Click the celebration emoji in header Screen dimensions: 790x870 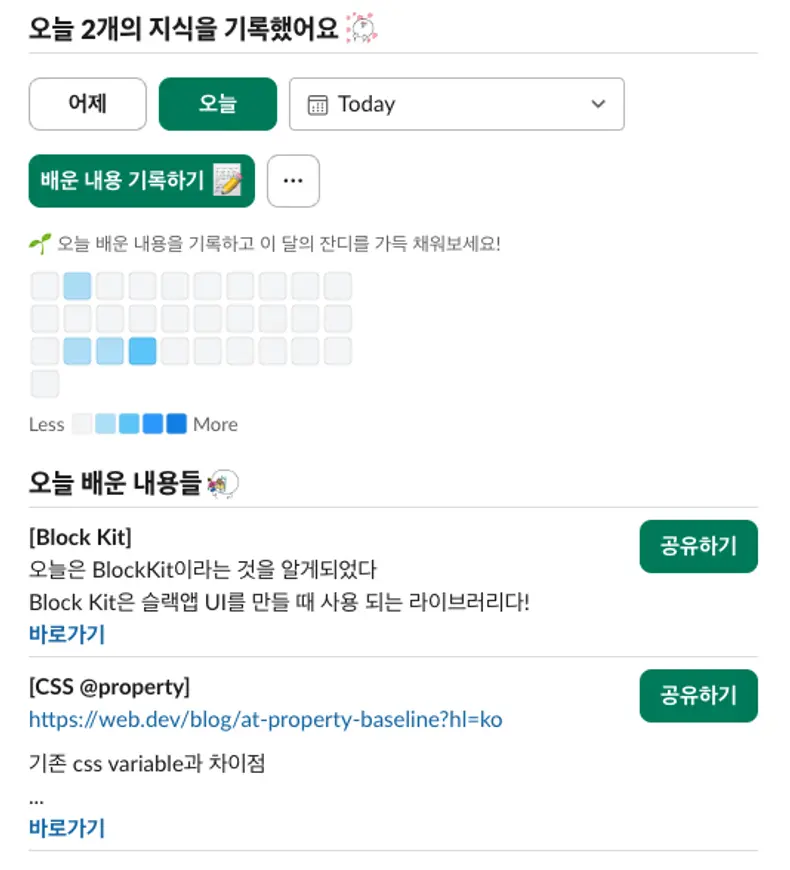click(360, 29)
